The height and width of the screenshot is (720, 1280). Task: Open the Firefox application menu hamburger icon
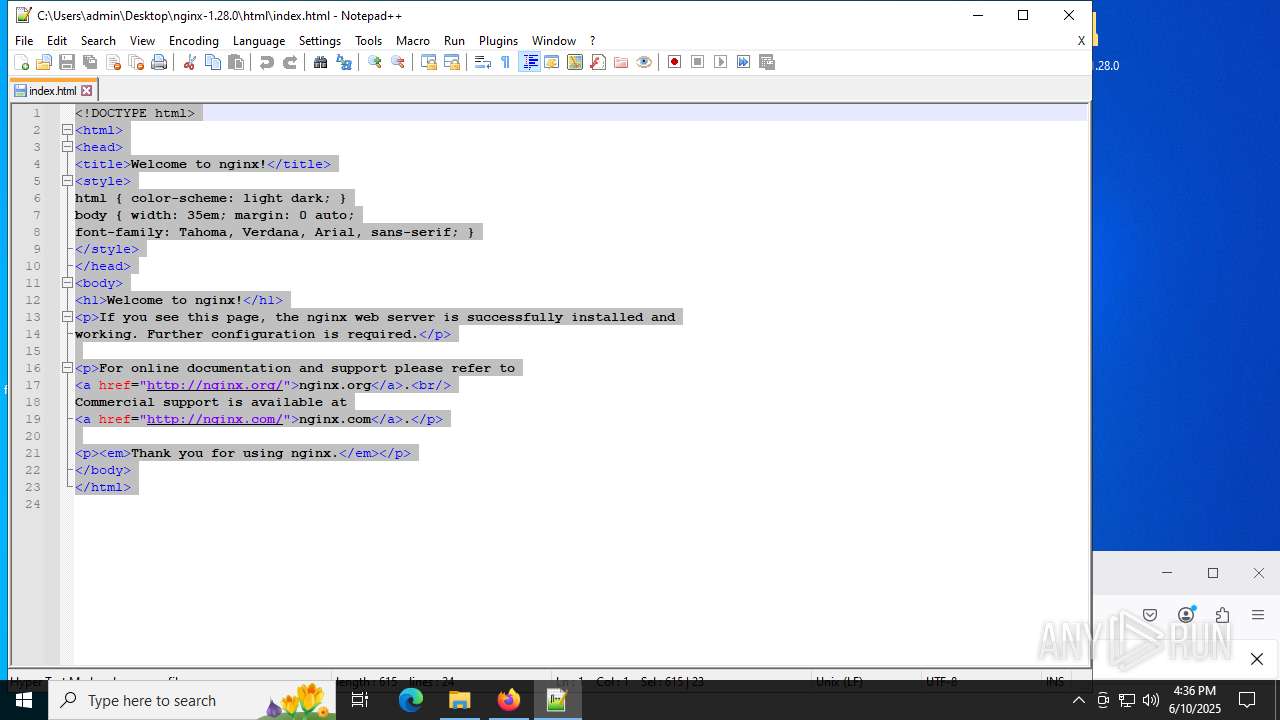(x=1258, y=615)
